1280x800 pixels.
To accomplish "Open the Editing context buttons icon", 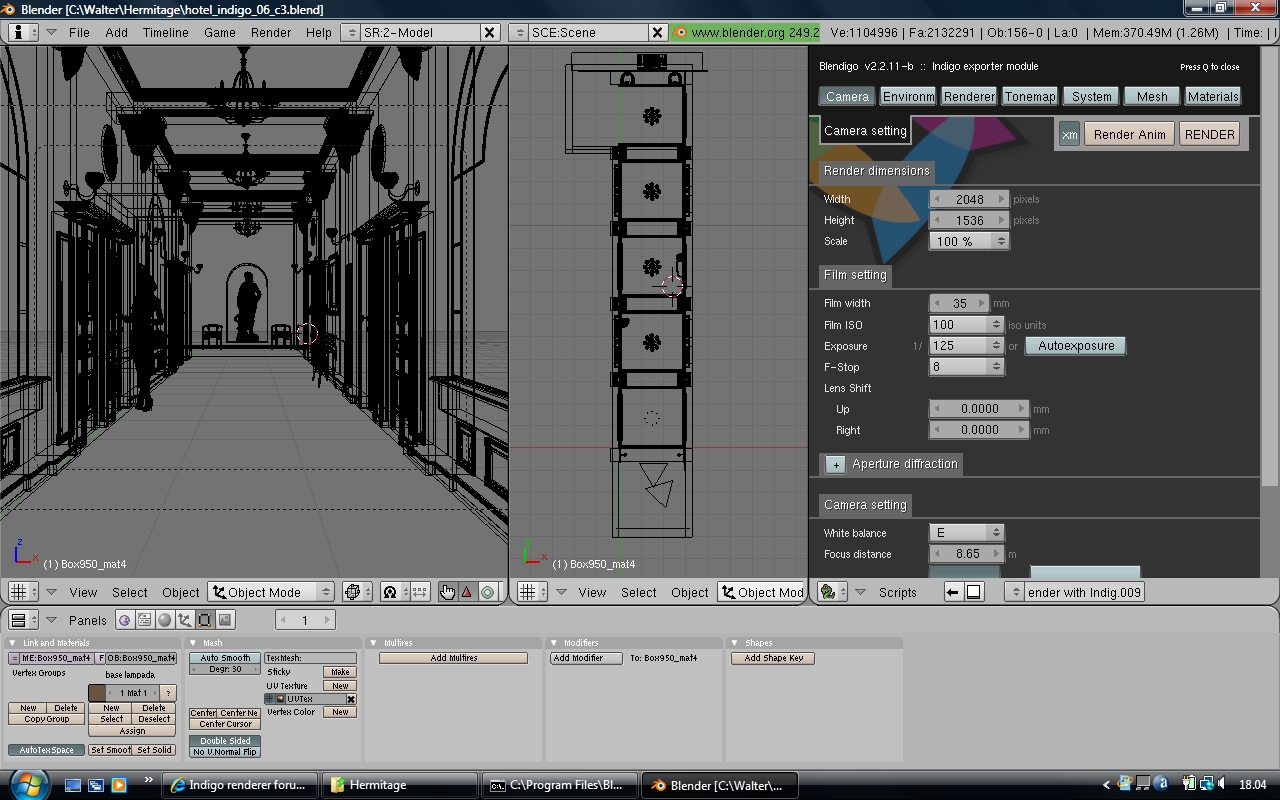I will point(205,620).
